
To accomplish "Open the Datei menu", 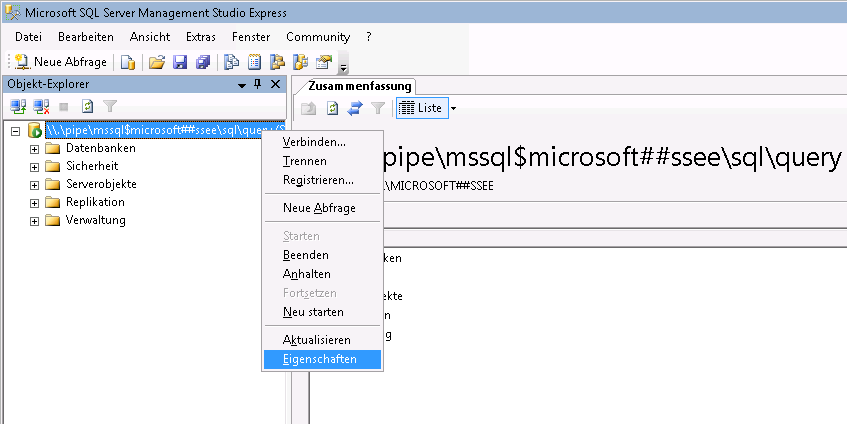I will coord(28,37).
